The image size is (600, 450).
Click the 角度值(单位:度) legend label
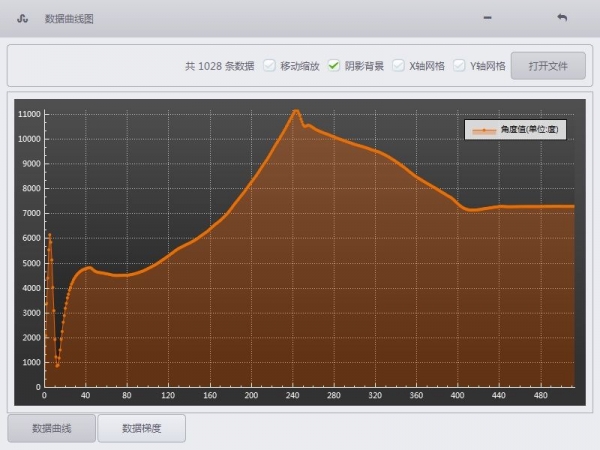[530, 129]
